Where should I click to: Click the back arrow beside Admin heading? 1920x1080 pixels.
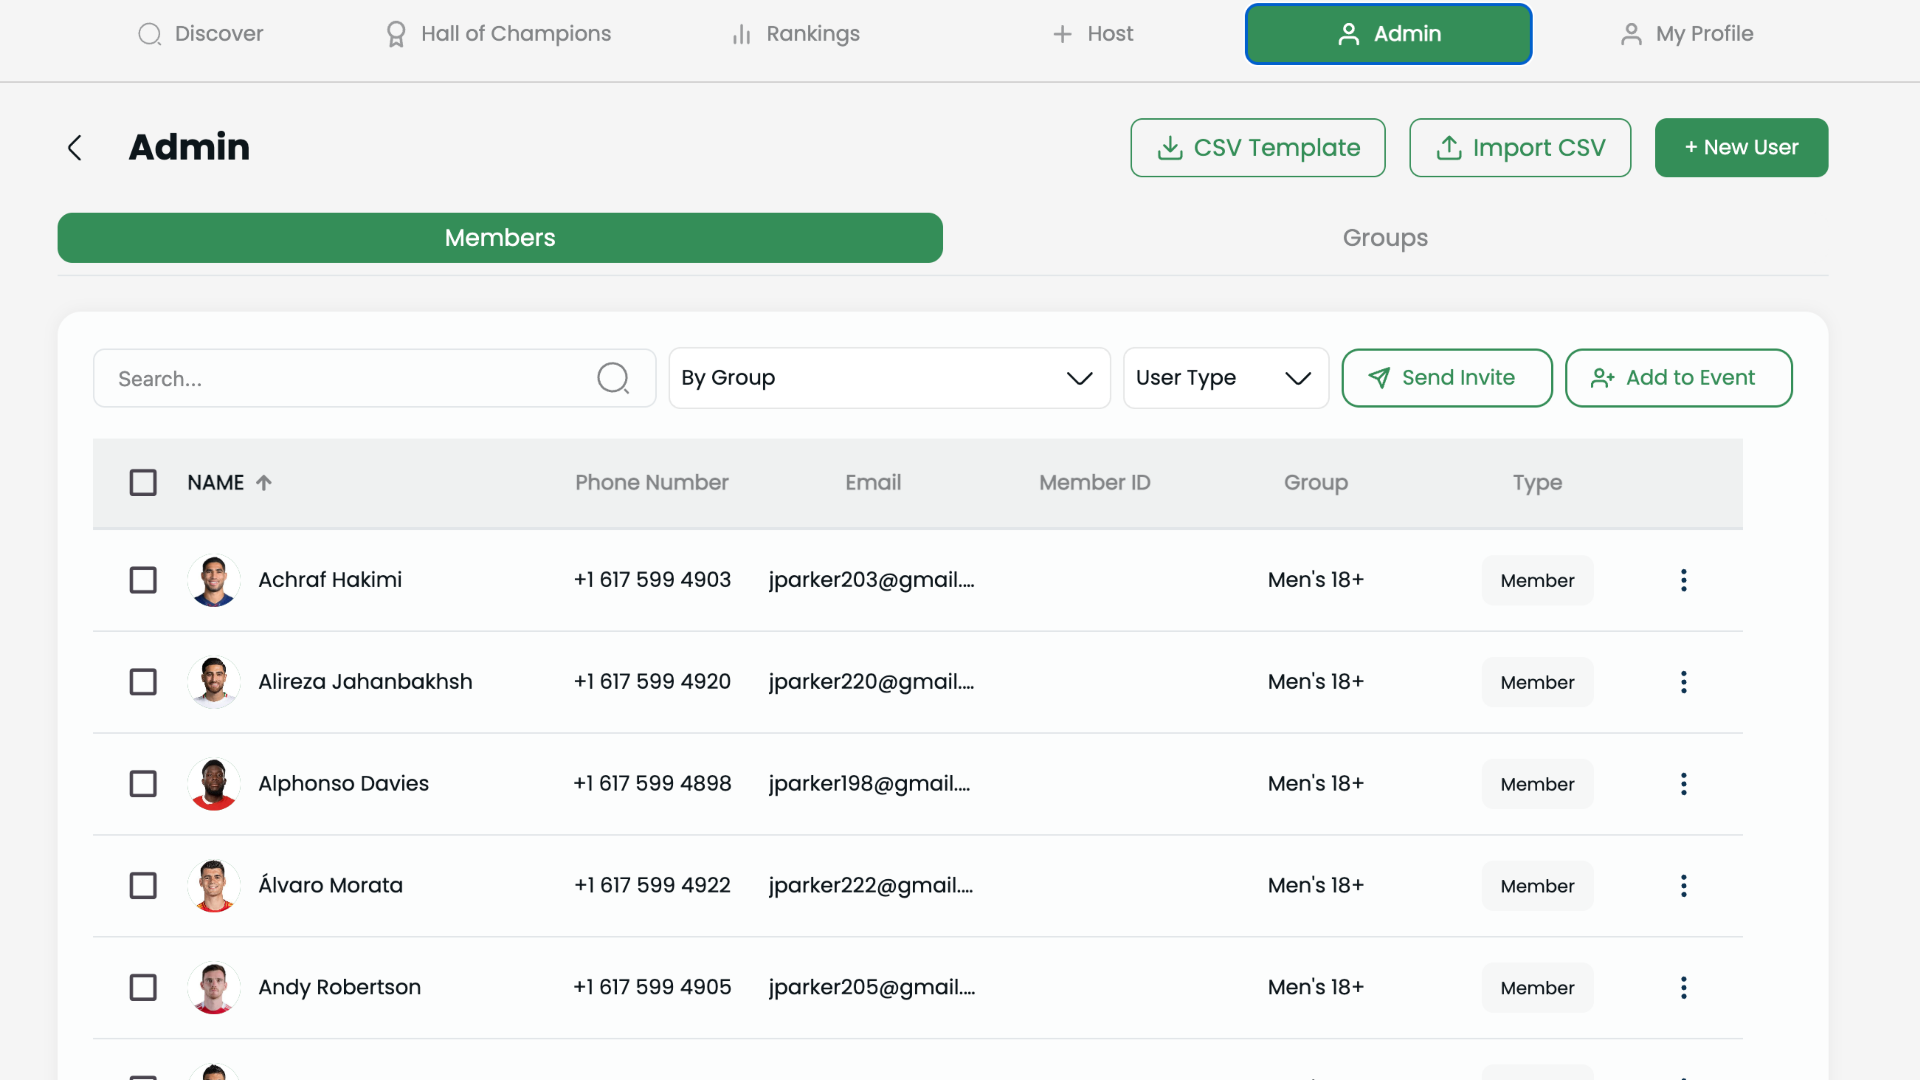pyautogui.click(x=74, y=148)
